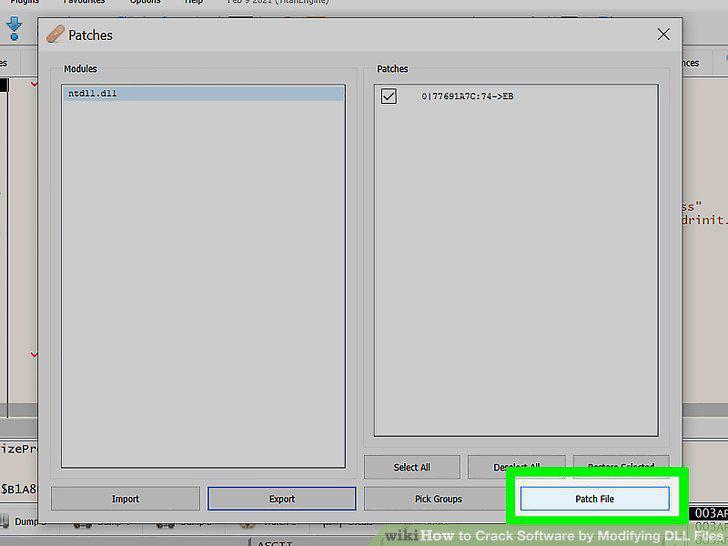Open the Favourites menu in main window
Image resolution: width=728 pixels, height=546 pixels.
tap(84, 2)
